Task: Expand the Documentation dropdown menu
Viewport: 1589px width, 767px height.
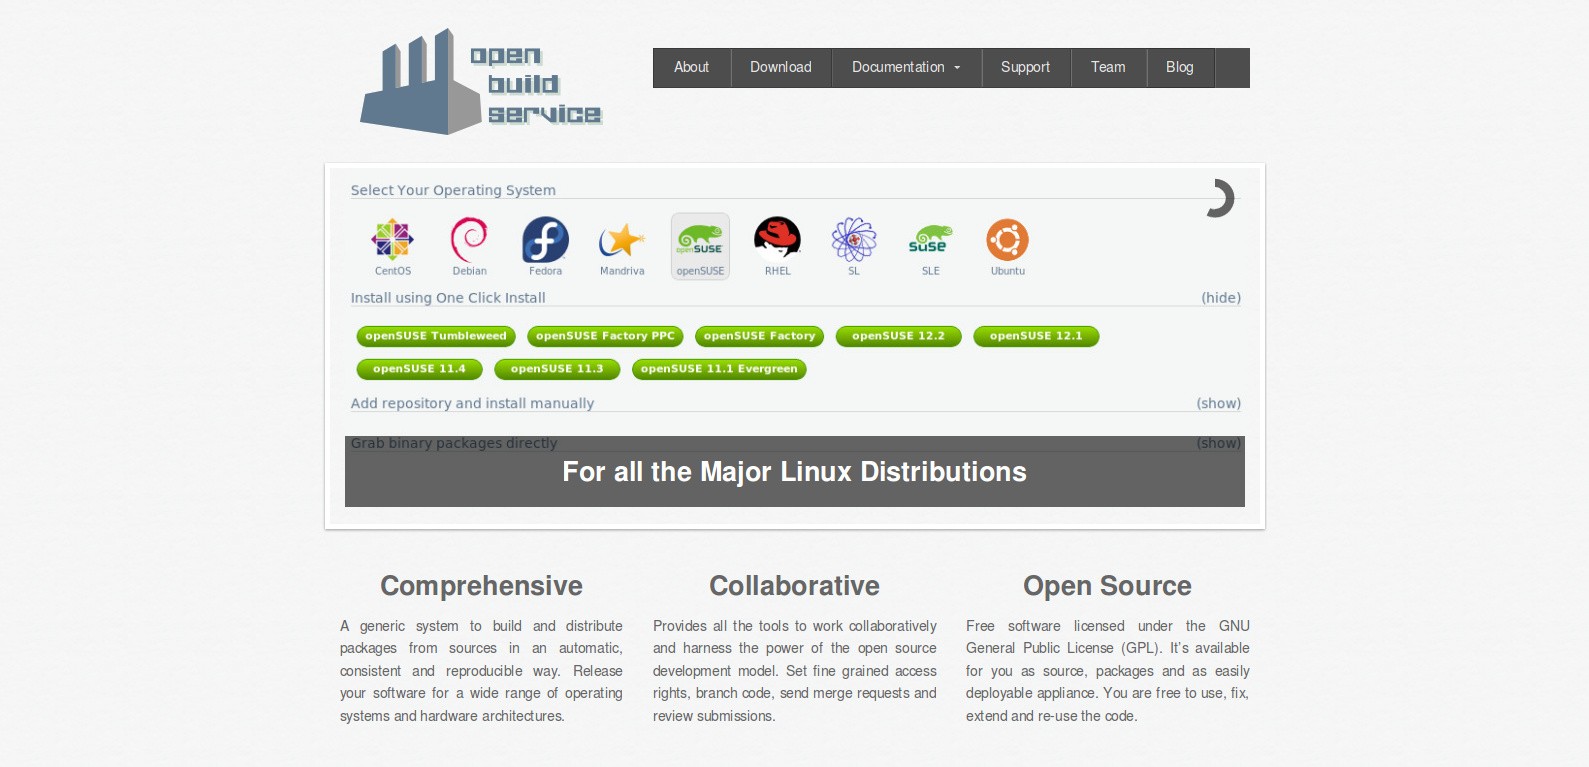Action: point(905,67)
